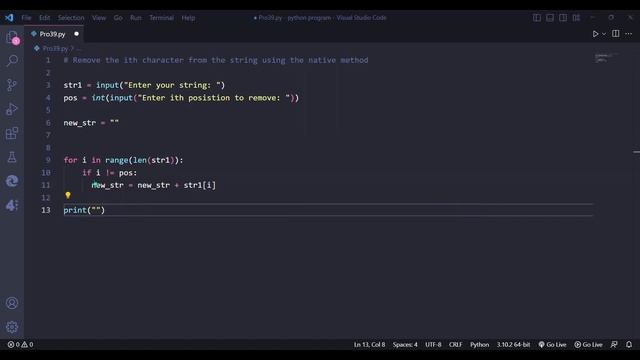Click the unsaved dot on Pro39.py tab

click(76, 34)
